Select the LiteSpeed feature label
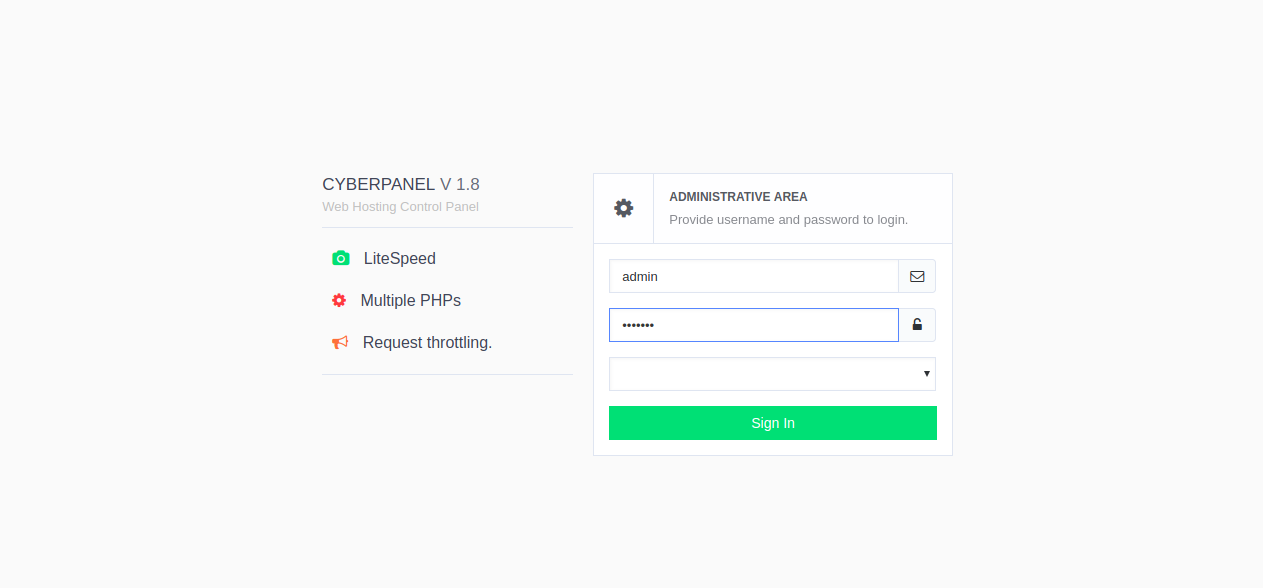 pos(400,258)
